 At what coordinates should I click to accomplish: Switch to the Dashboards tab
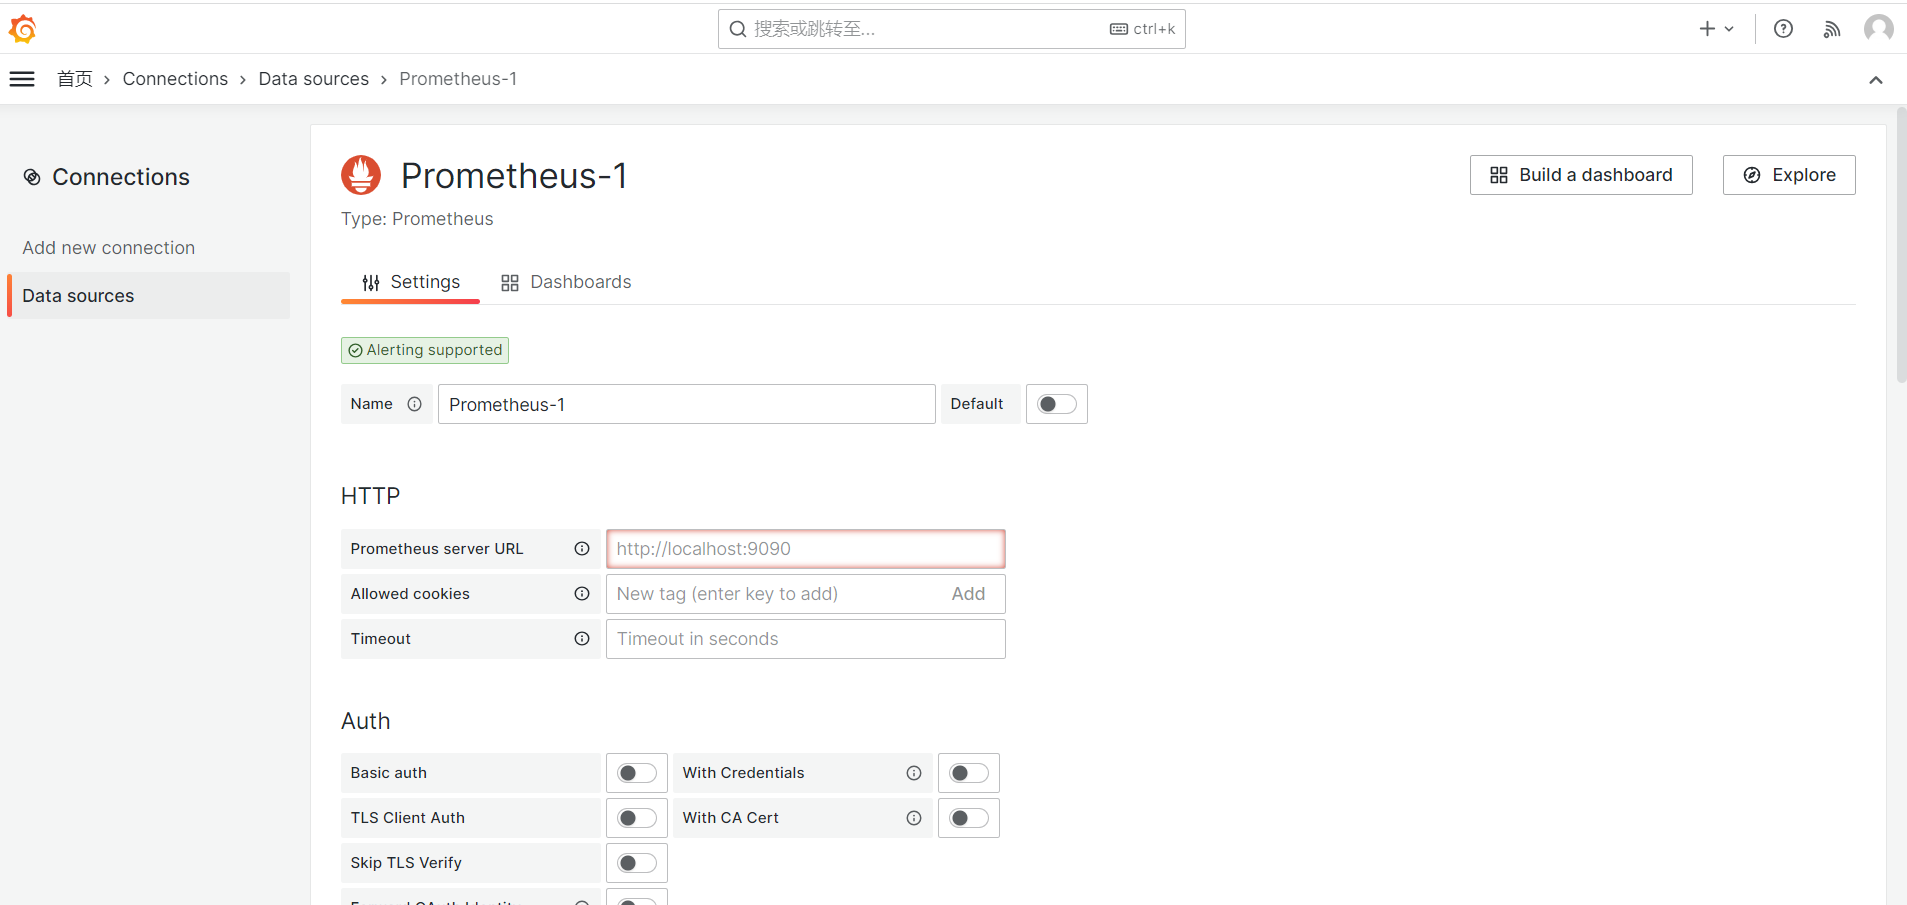tap(566, 282)
